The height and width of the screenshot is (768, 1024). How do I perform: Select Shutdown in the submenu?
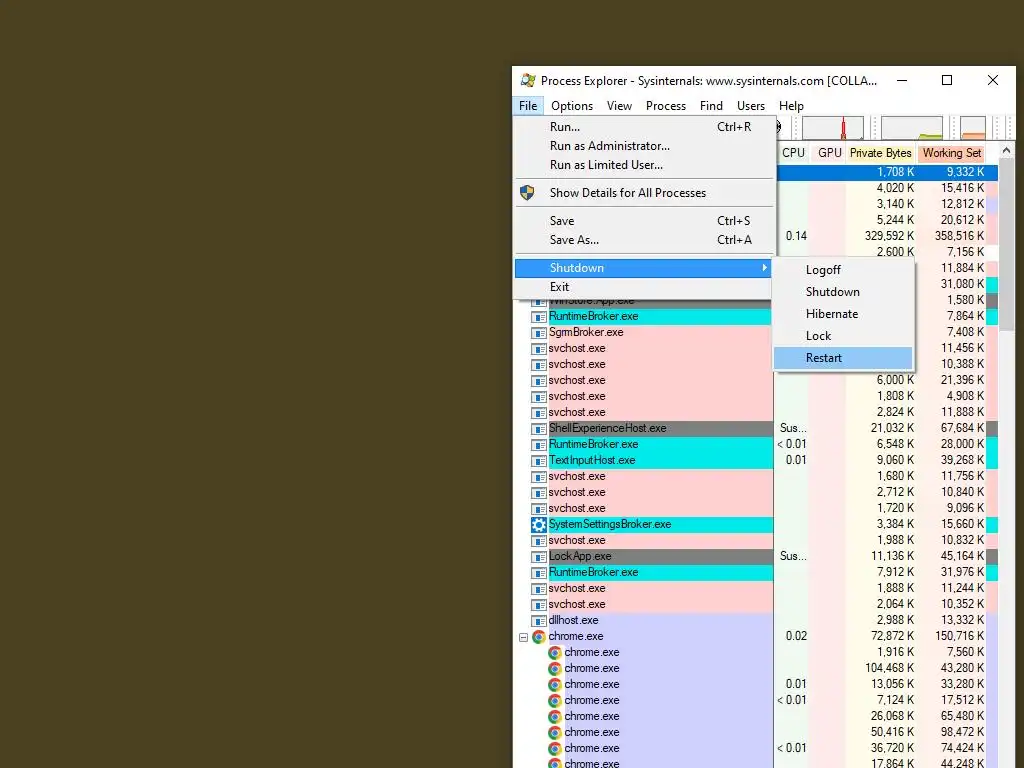pos(843,292)
